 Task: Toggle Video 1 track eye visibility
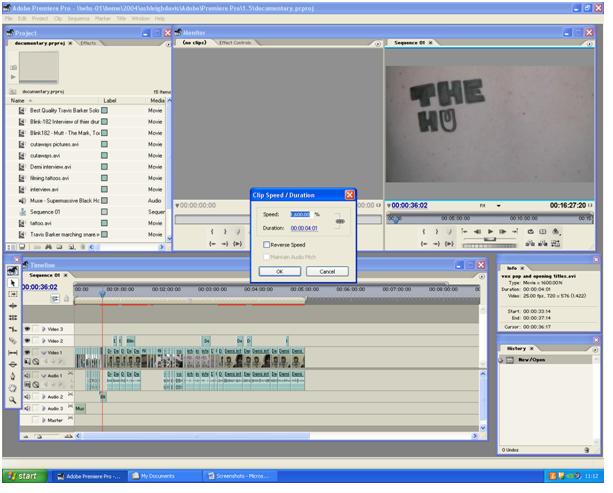coord(27,352)
